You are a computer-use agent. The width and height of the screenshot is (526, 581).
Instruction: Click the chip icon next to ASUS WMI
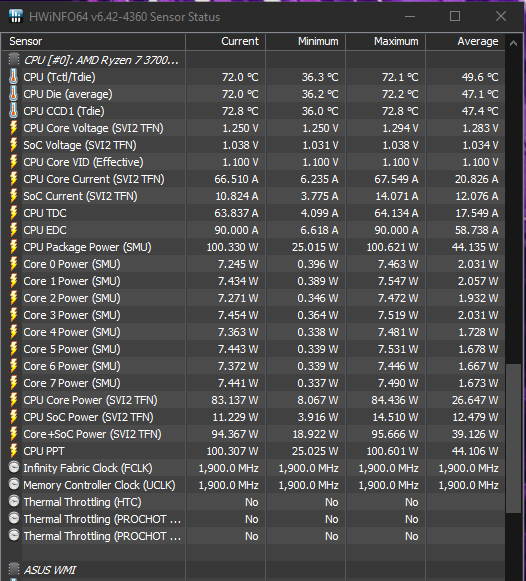click(x=14, y=569)
